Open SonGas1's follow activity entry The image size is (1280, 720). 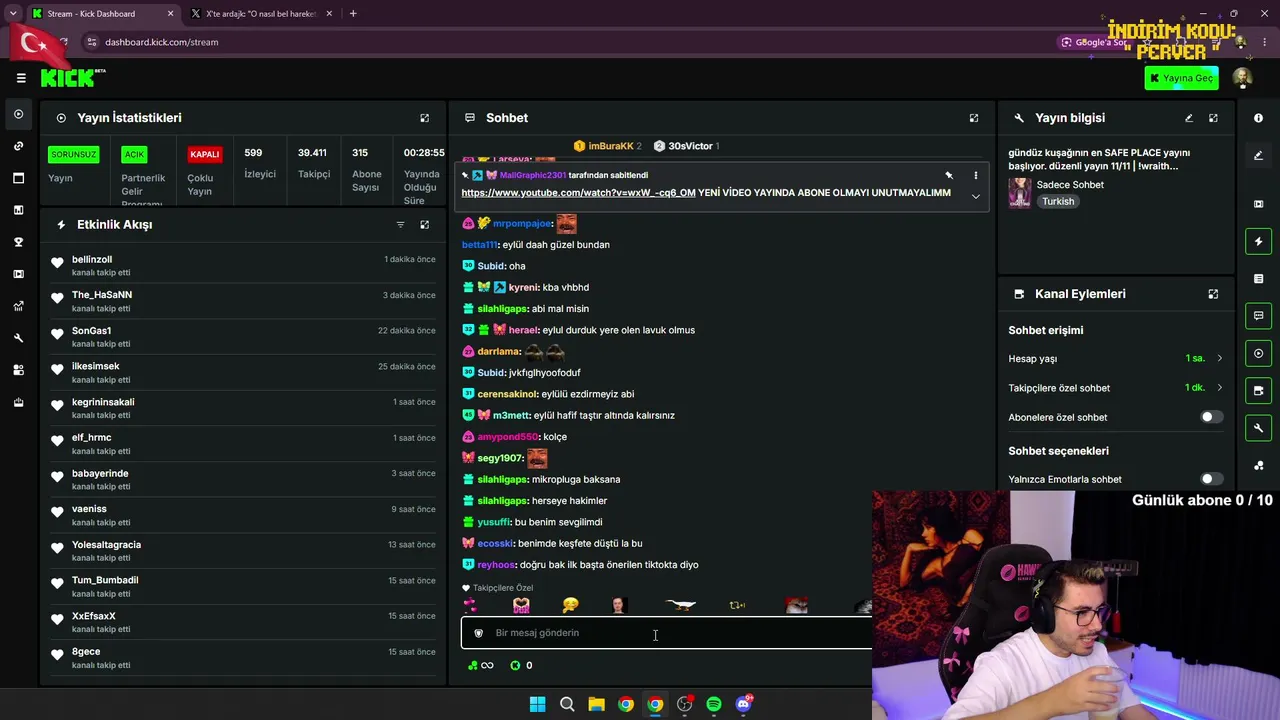click(243, 337)
